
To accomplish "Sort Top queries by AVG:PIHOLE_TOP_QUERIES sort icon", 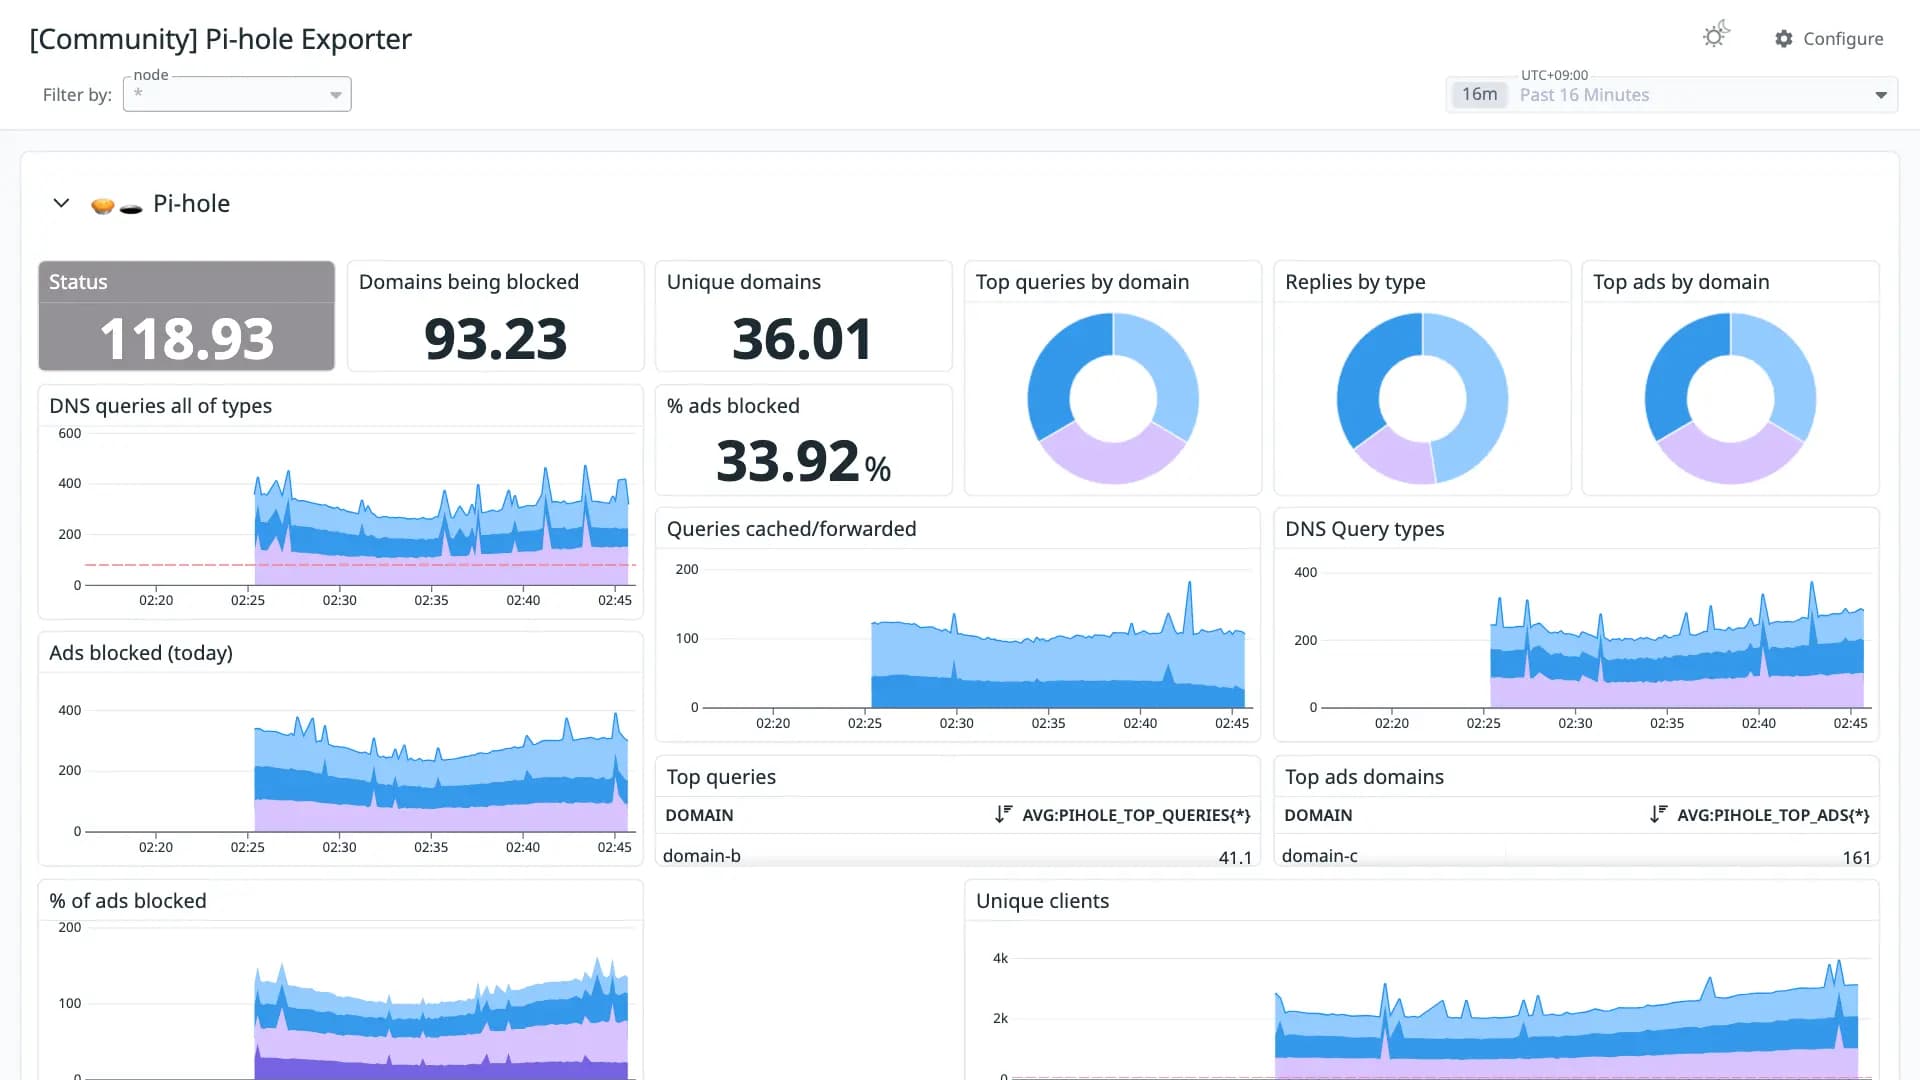I will tap(1003, 815).
